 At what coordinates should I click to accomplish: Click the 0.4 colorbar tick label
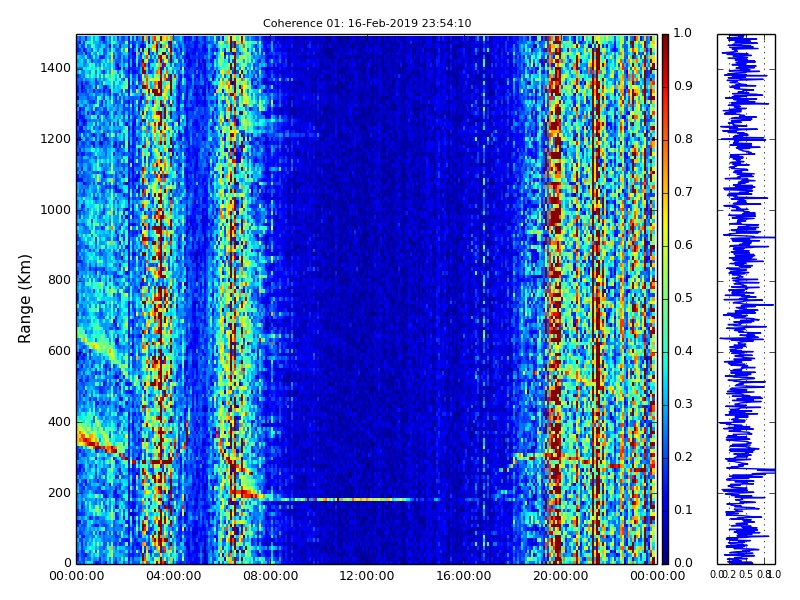683,351
